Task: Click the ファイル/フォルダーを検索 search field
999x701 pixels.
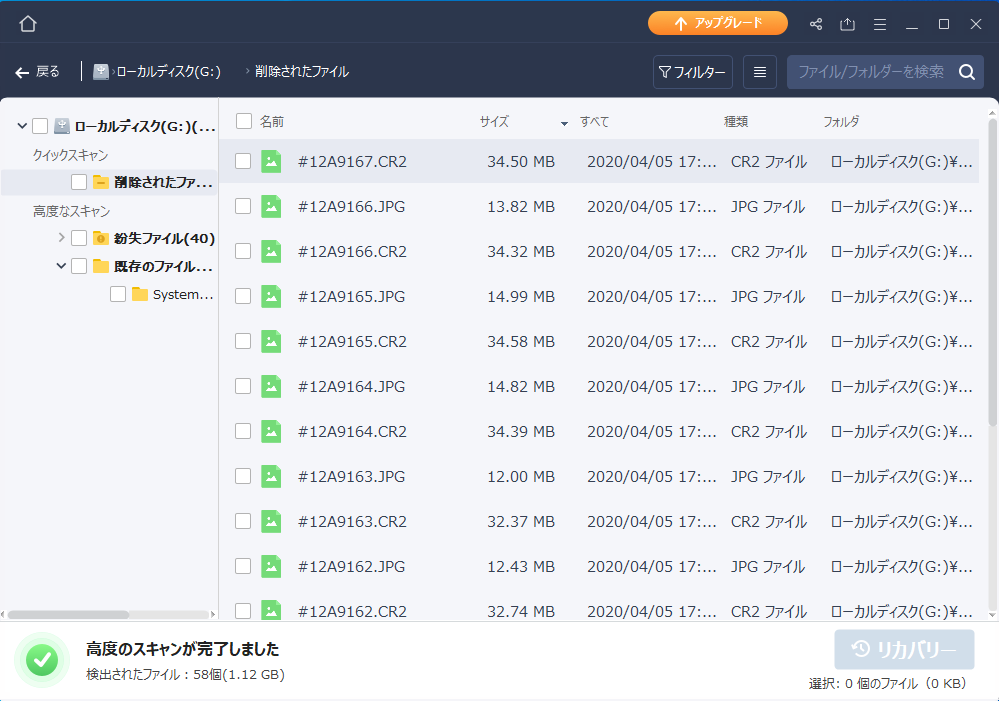Action: [x=870, y=72]
